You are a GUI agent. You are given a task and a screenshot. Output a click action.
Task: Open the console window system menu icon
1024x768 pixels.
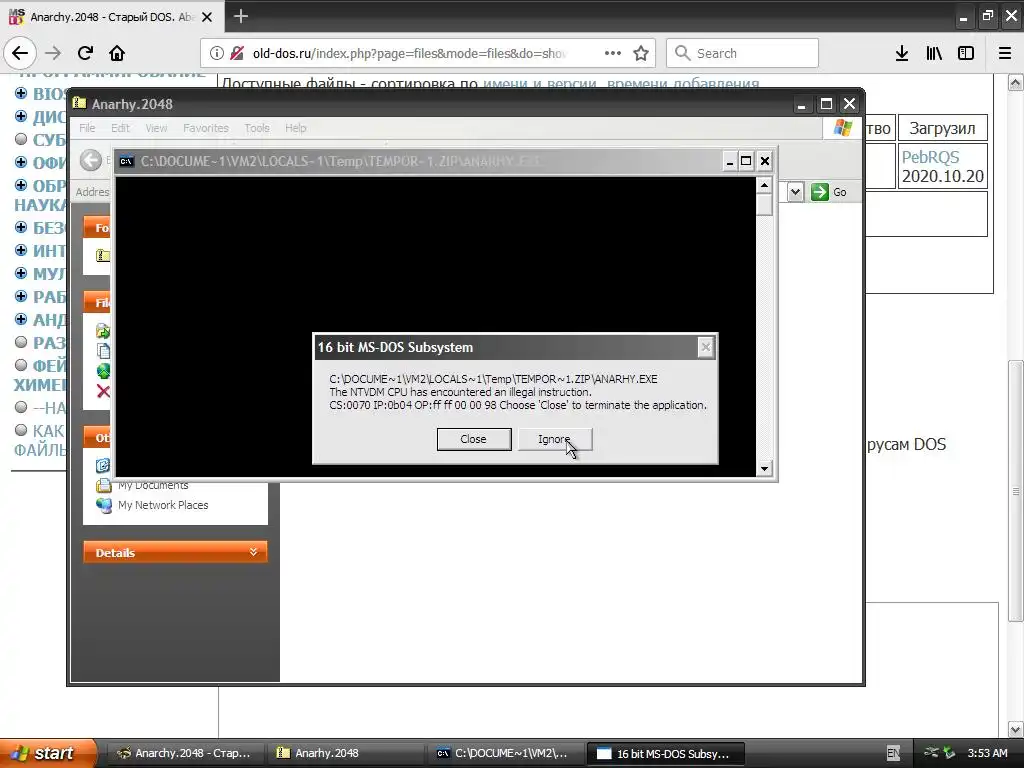[x=127, y=161]
